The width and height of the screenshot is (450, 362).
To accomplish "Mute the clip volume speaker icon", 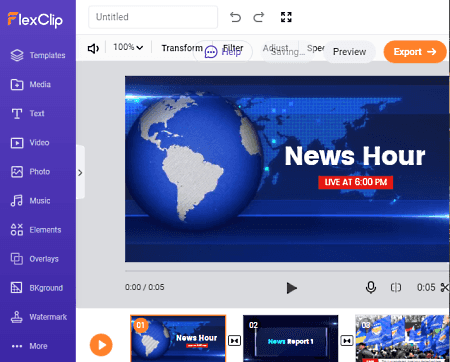I will point(93,49).
